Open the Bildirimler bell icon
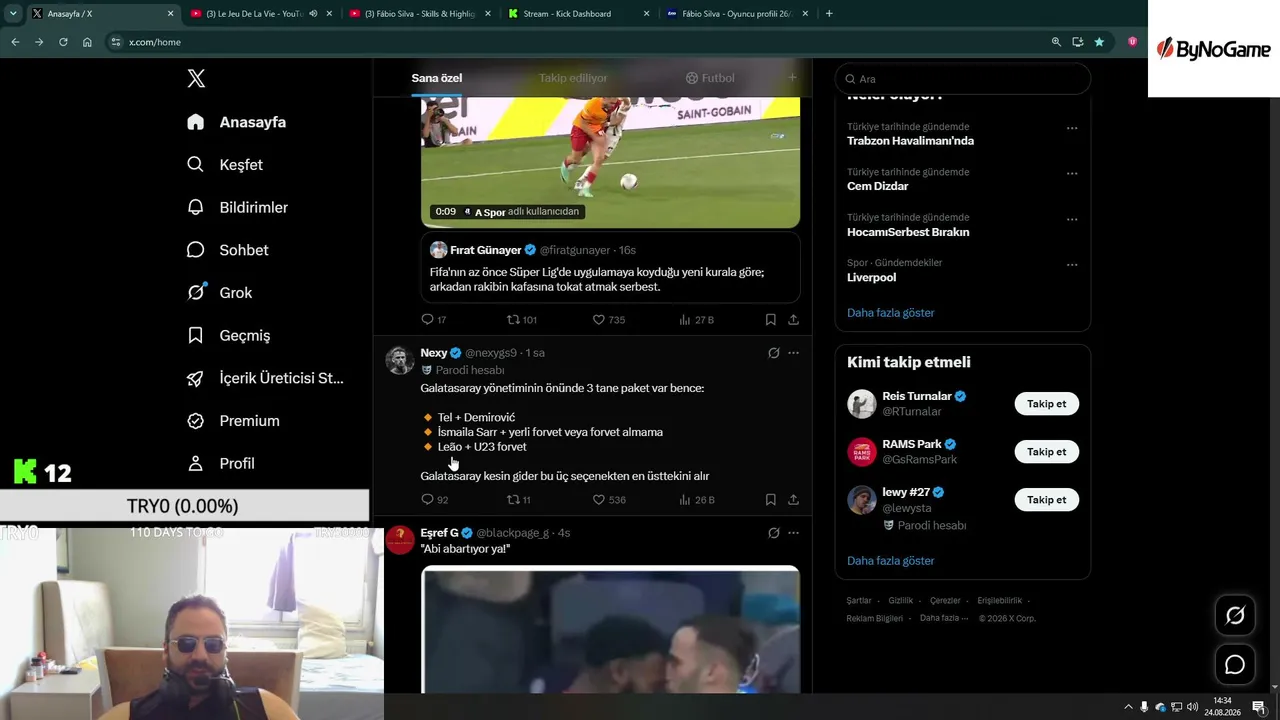This screenshot has width=1280, height=720. click(x=196, y=207)
